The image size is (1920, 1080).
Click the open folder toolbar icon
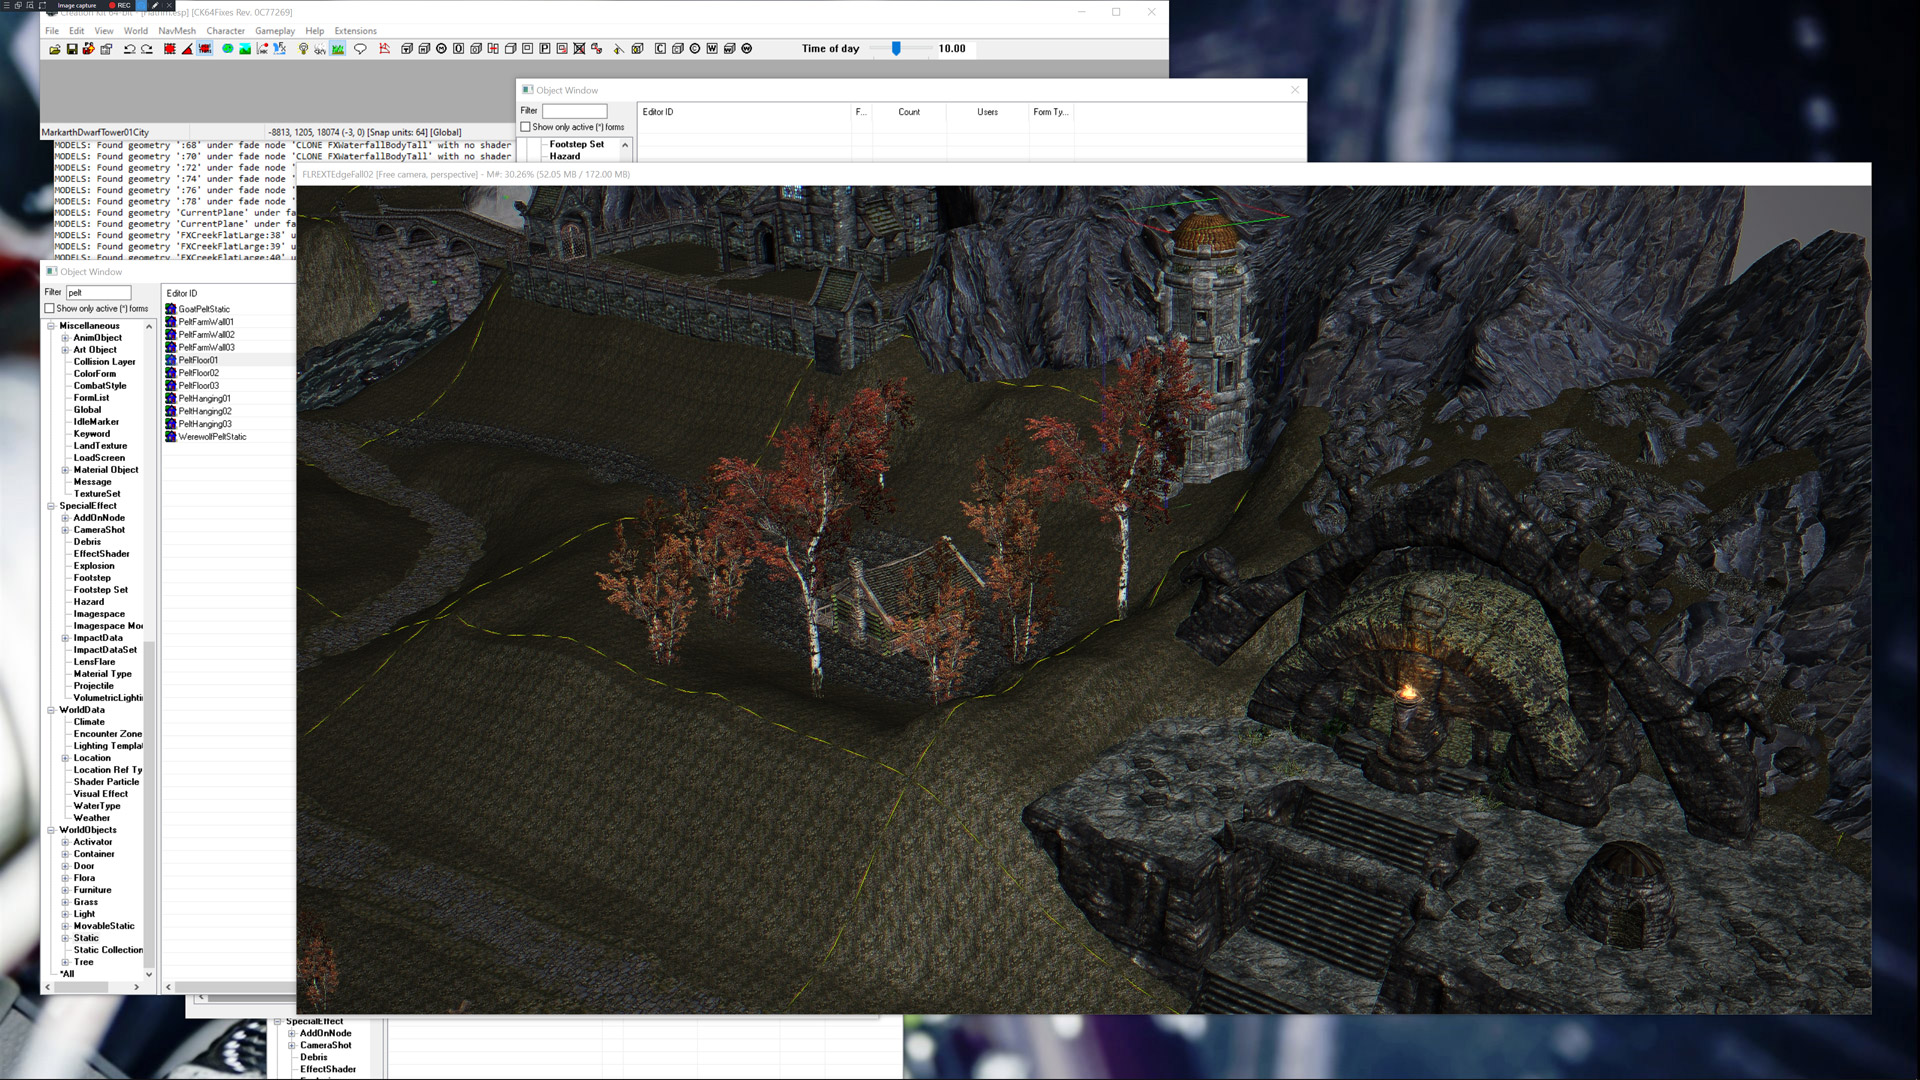[x=55, y=49]
